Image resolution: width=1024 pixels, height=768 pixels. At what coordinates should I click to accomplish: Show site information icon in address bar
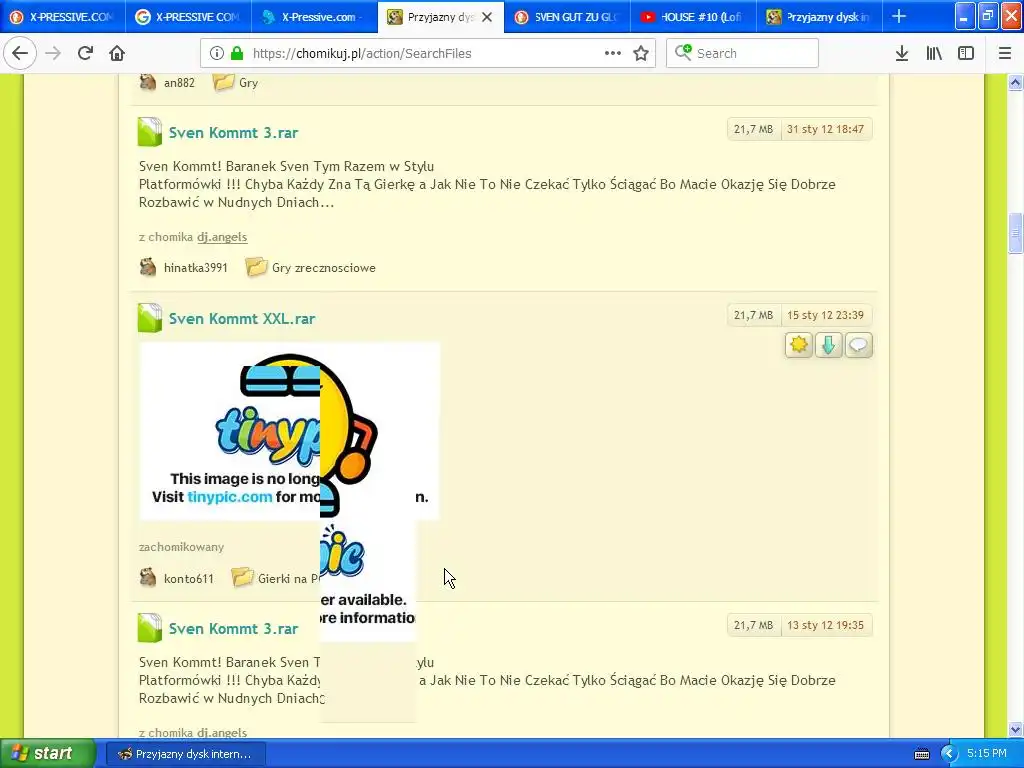coord(217,53)
